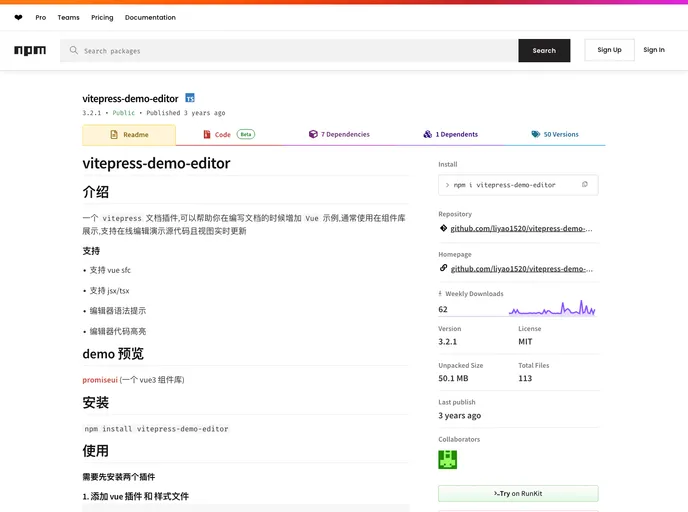
Task: Click the git repository diamond icon
Action: (443, 228)
